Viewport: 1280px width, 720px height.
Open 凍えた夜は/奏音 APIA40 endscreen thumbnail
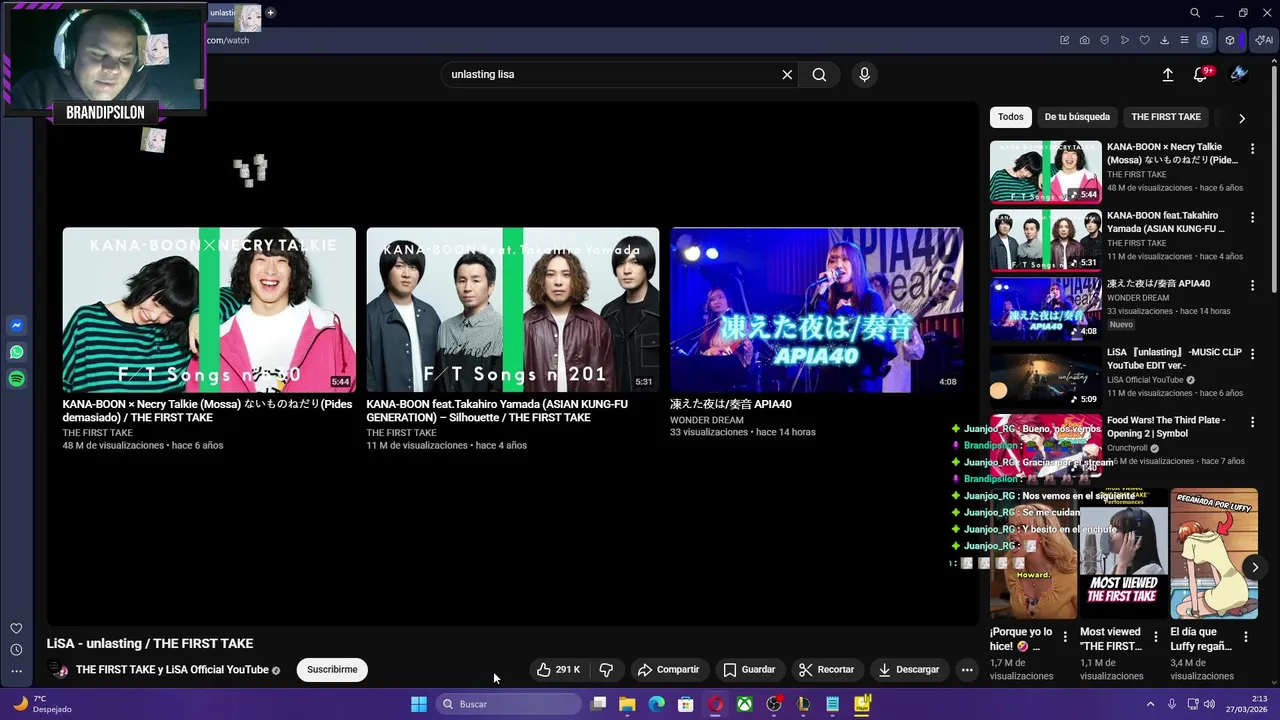[x=817, y=310]
